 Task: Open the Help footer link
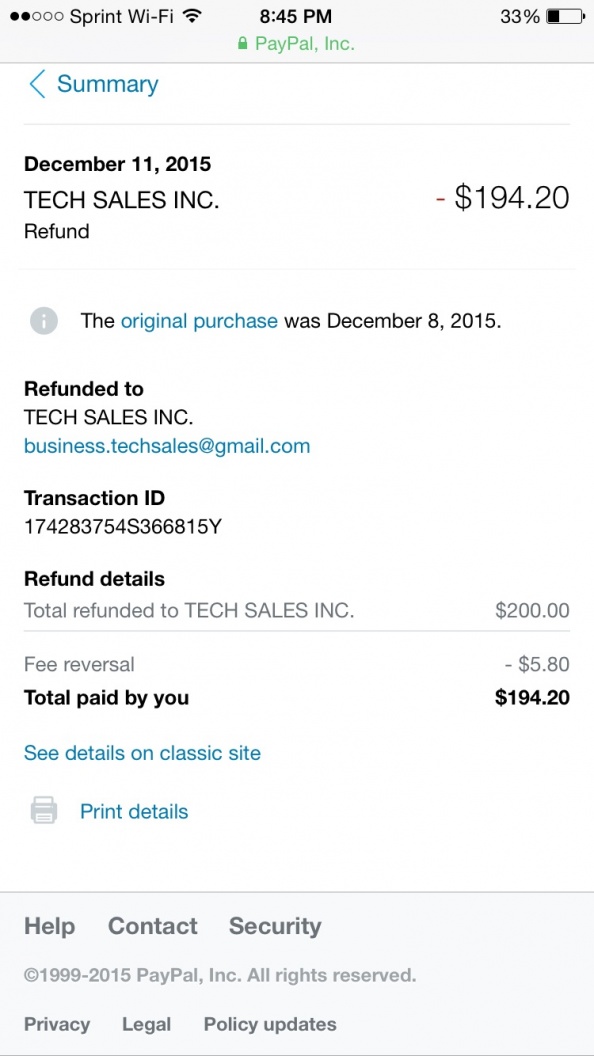click(x=50, y=926)
